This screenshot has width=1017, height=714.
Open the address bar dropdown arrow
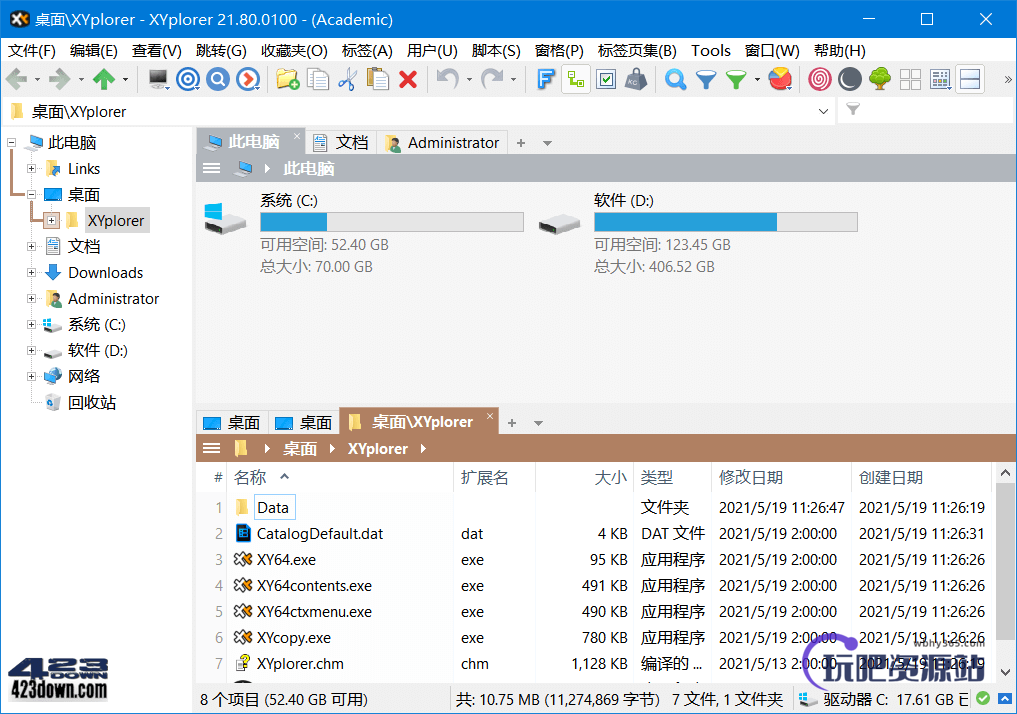(823, 112)
